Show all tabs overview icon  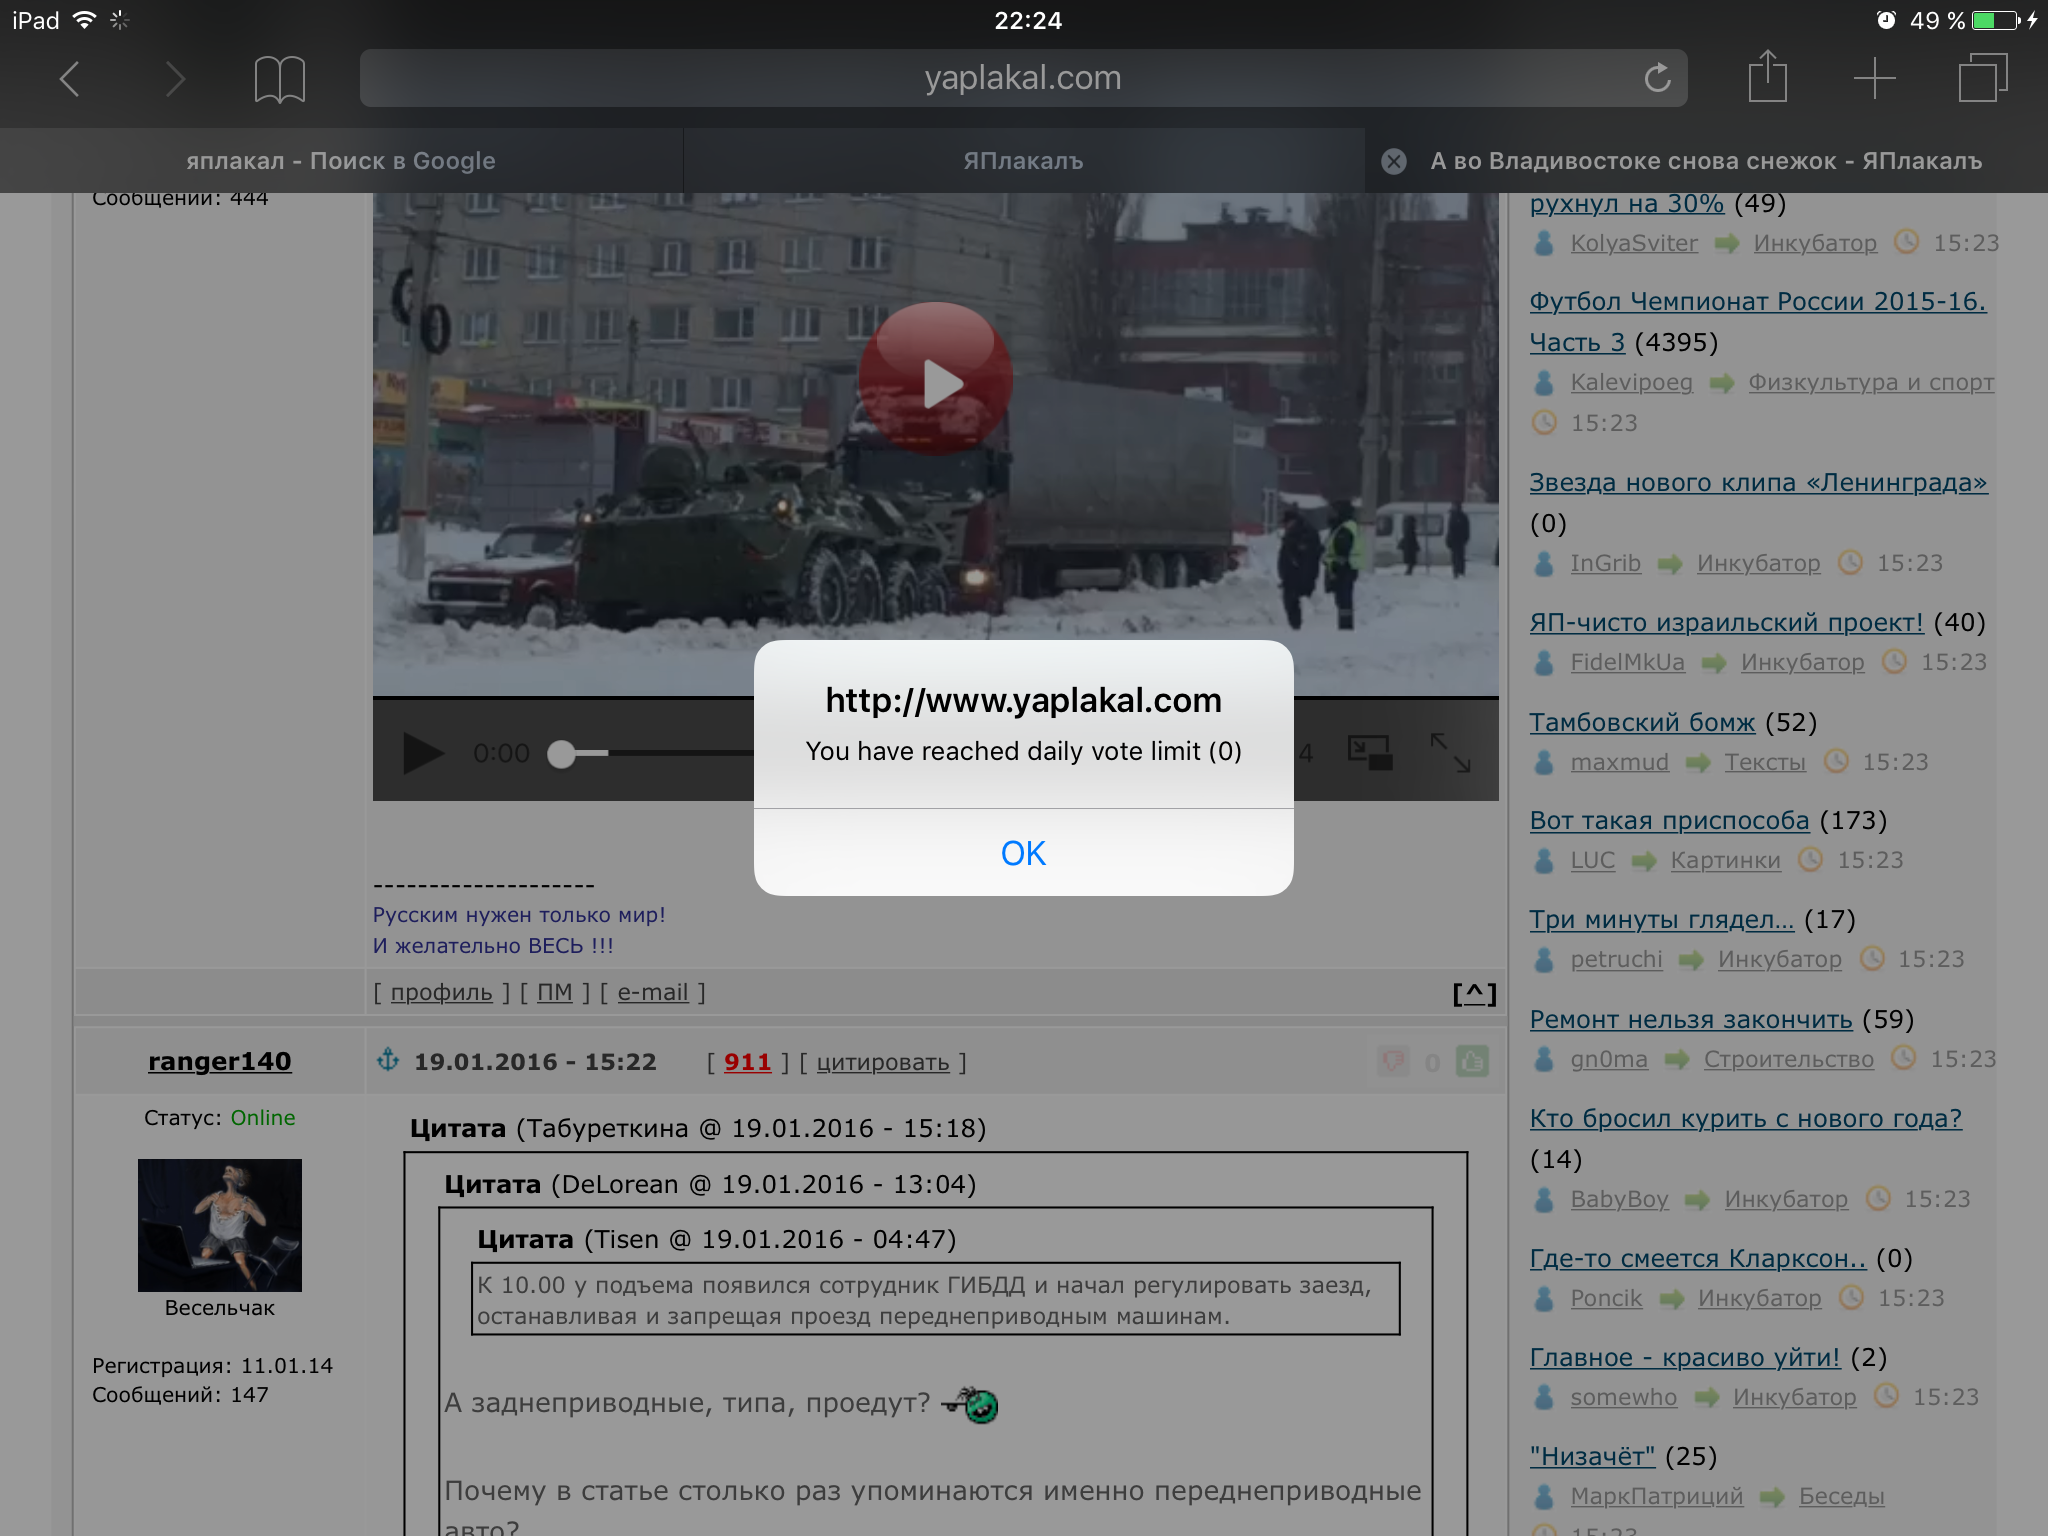click(1982, 78)
